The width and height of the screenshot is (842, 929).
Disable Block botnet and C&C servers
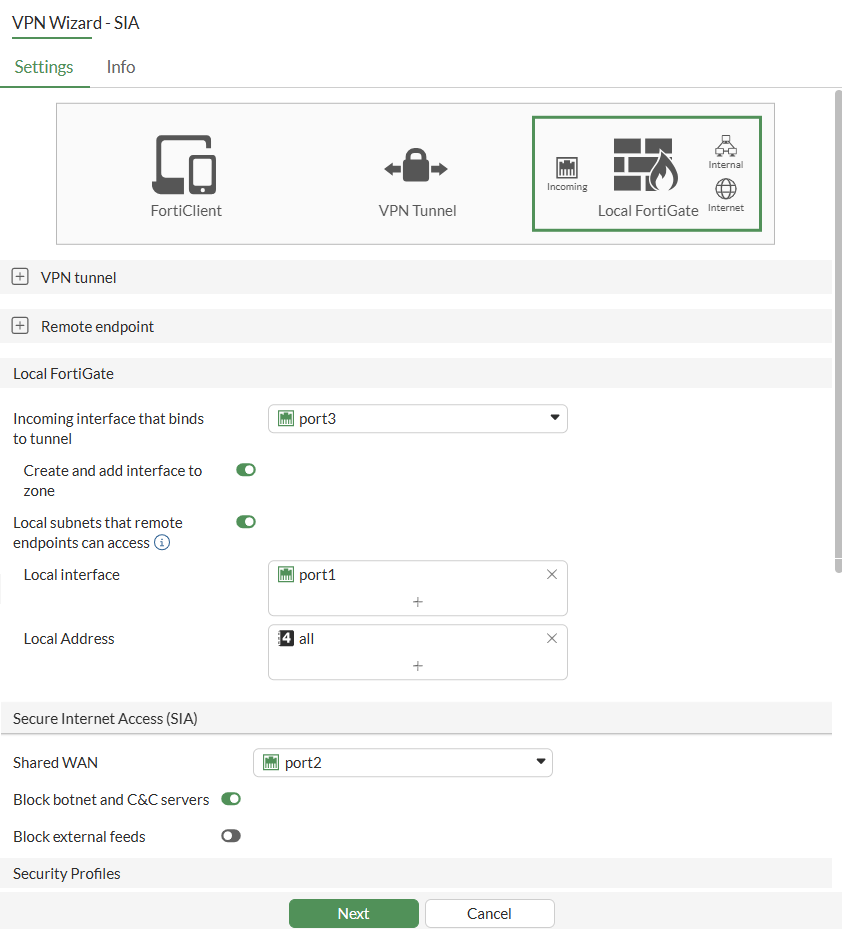230,799
